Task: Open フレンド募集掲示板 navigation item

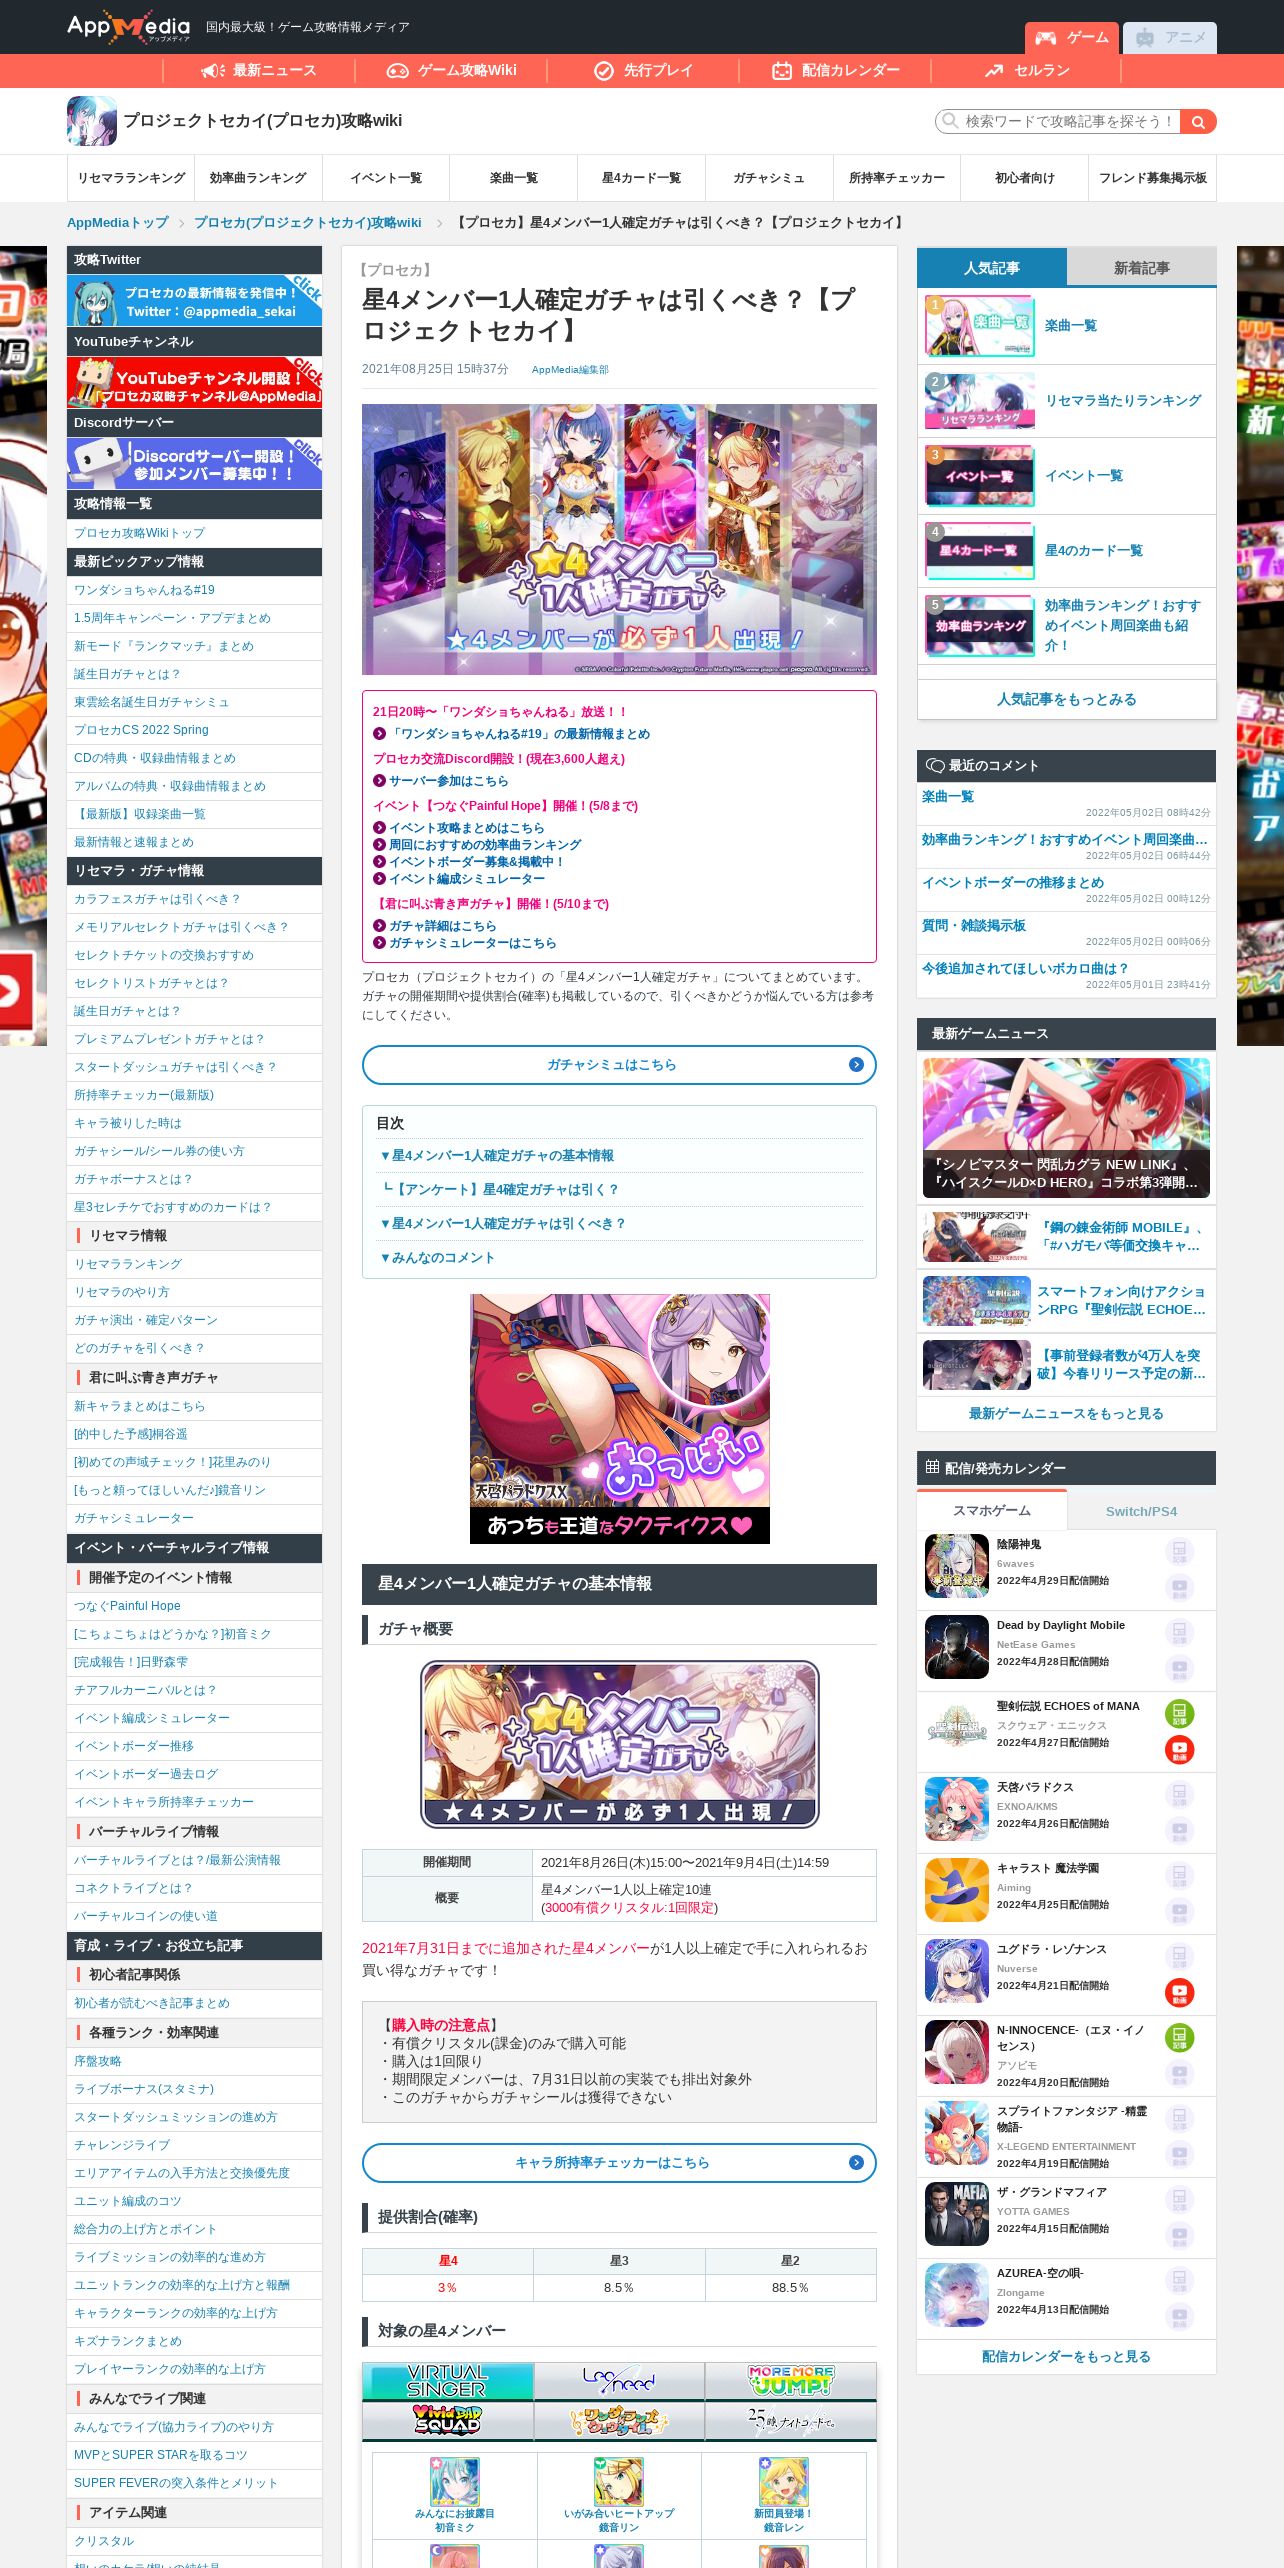Action: (1152, 178)
